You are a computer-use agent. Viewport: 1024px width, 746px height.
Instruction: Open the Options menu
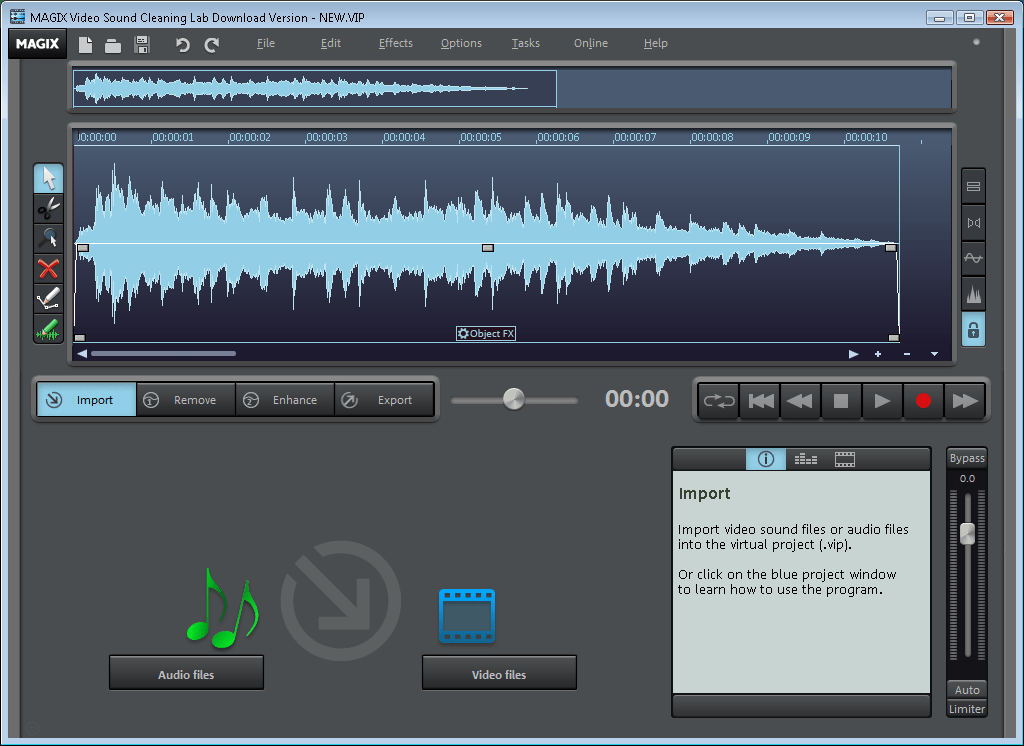coord(461,43)
